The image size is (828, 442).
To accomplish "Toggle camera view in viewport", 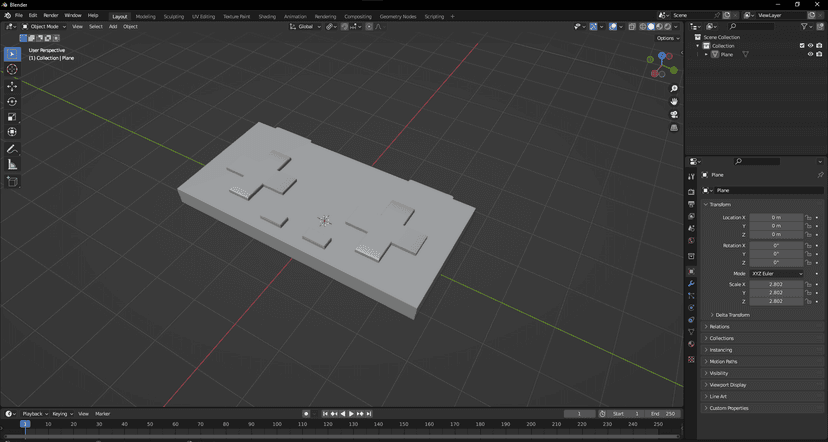I will point(674,114).
